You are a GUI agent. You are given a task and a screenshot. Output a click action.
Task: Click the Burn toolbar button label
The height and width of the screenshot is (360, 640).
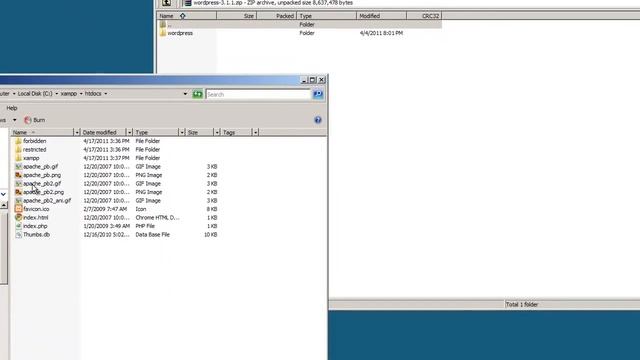pyautogui.click(x=39, y=120)
